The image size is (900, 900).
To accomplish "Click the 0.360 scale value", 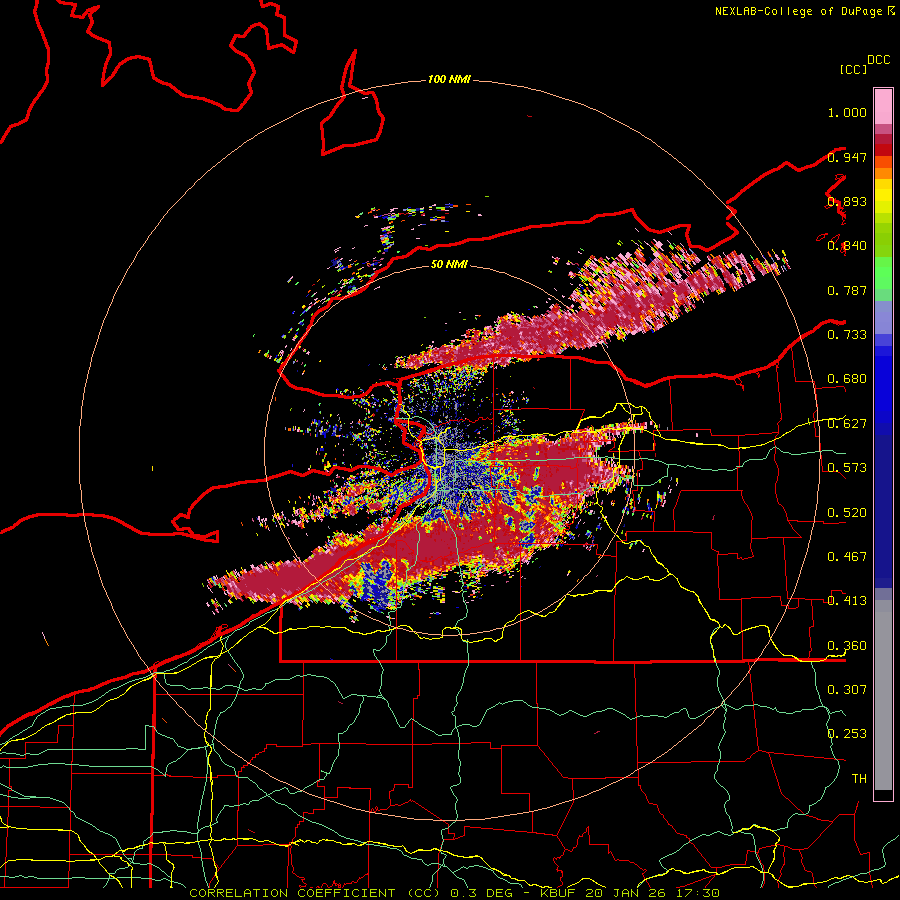I will (x=847, y=646).
